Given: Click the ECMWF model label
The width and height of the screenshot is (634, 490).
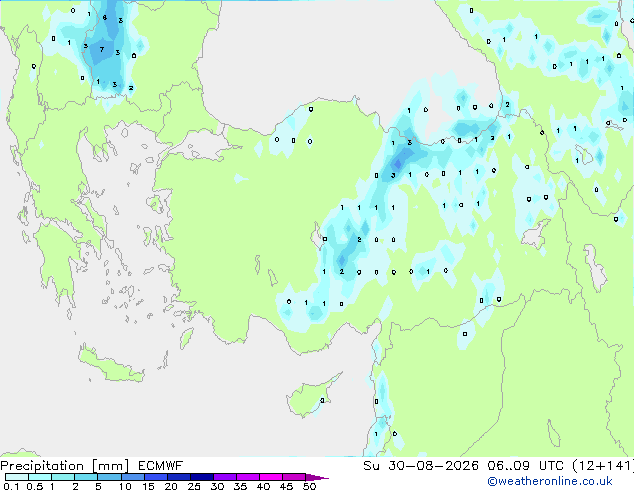Looking at the screenshot, I should click(x=161, y=466).
